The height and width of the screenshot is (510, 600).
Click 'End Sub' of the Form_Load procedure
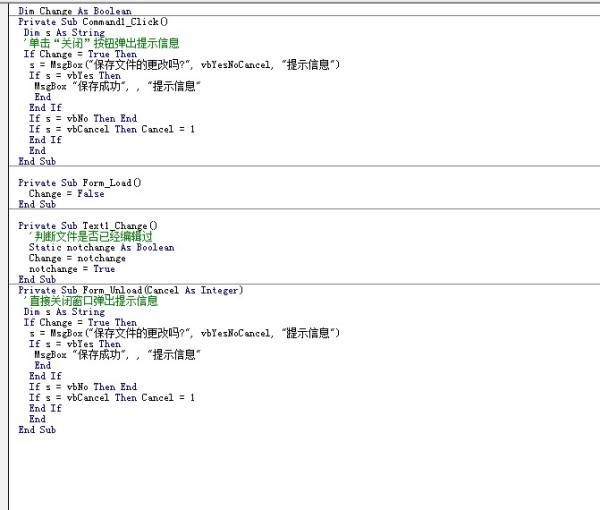point(37,204)
